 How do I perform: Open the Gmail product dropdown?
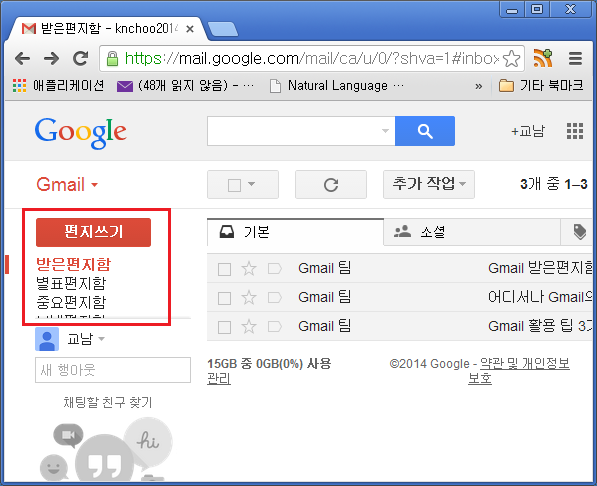click(67, 185)
